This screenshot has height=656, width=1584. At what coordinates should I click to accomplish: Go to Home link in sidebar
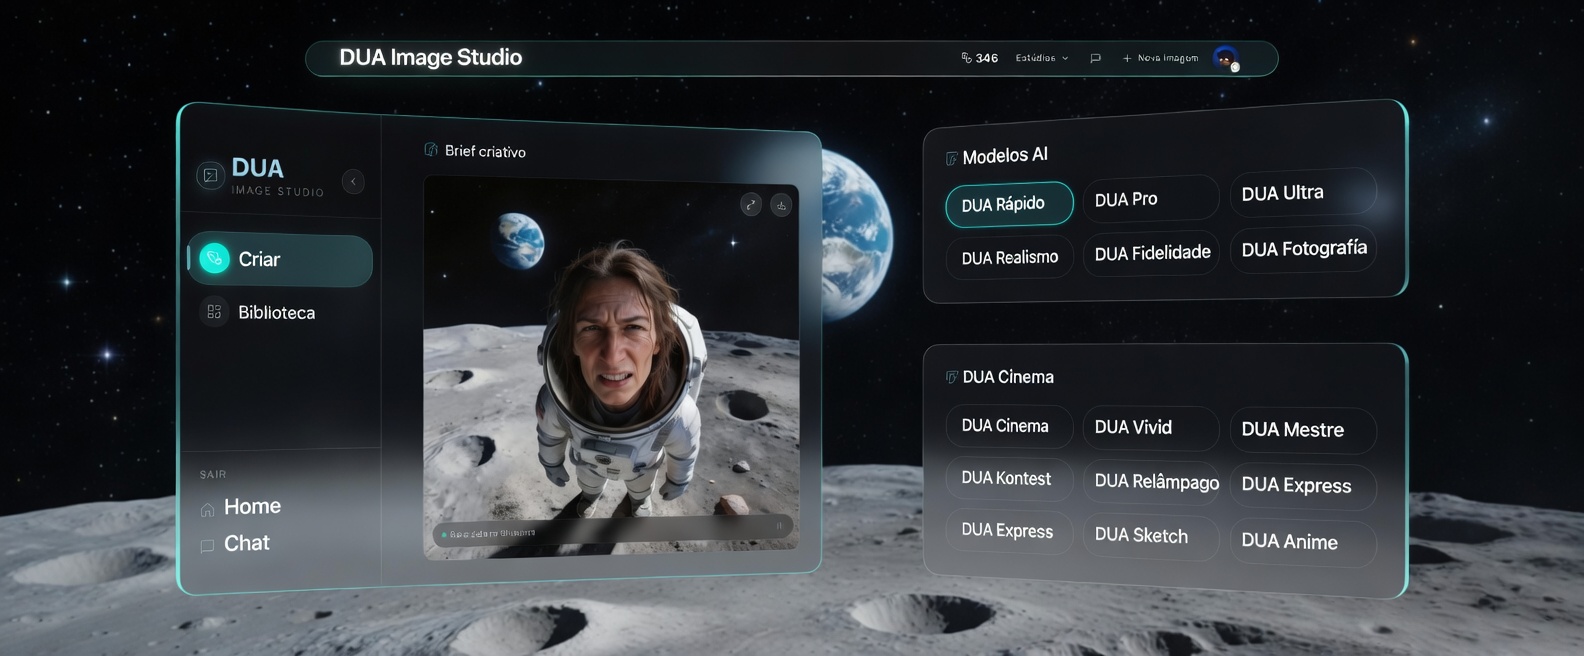coord(251,507)
